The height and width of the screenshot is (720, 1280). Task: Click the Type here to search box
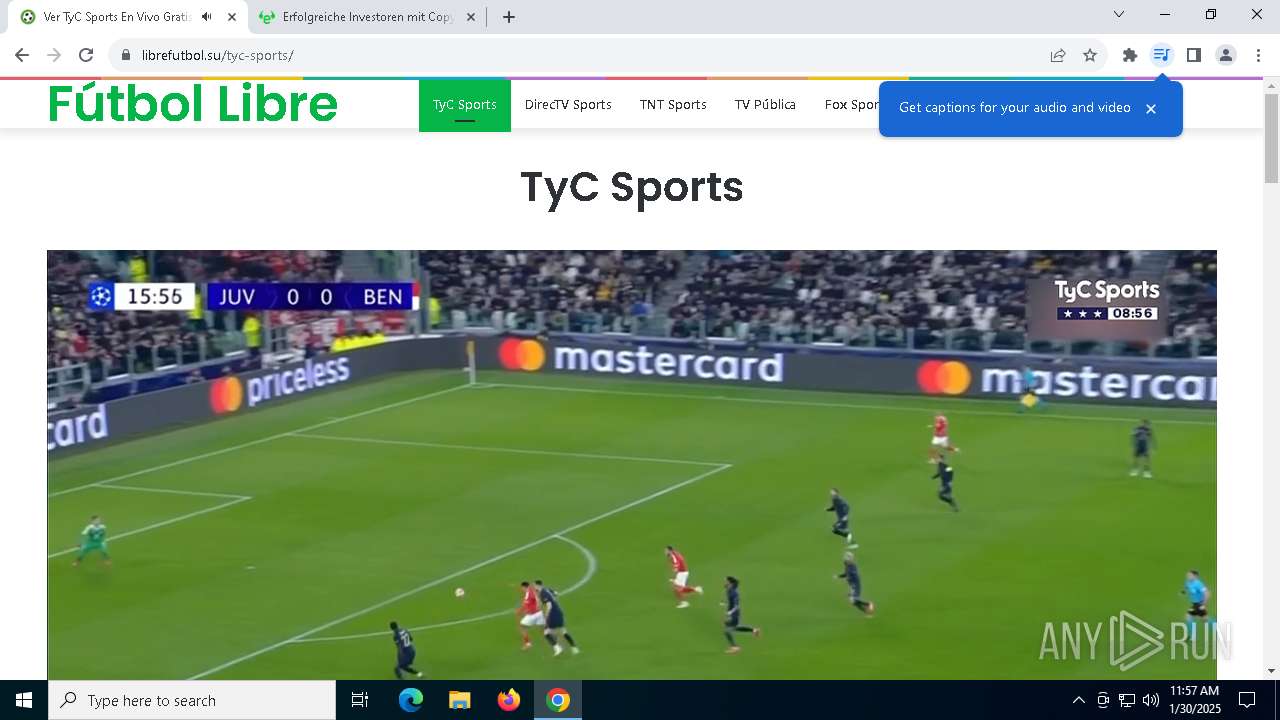tap(192, 700)
